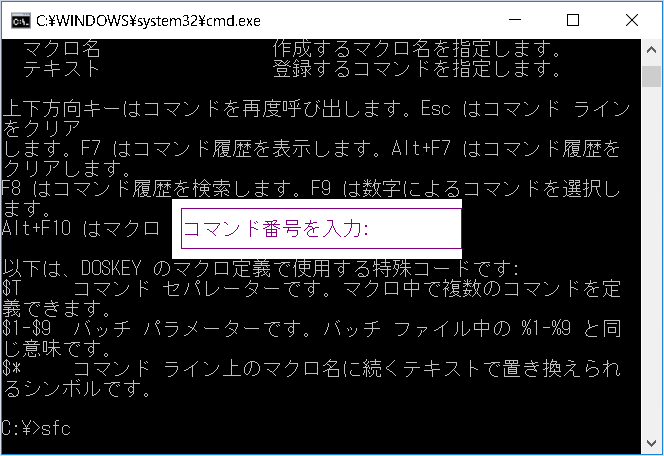Click the '作成するマクロ名を指定します。' text
The width and height of the screenshot is (664, 456).
(x=417, y=49)
